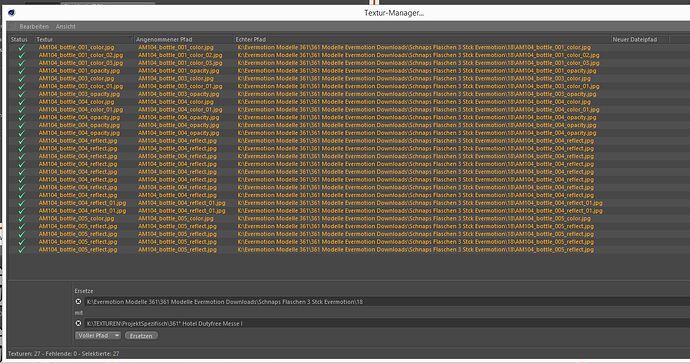
Task: Sort by the Textur column header
Action: (44, 40)
